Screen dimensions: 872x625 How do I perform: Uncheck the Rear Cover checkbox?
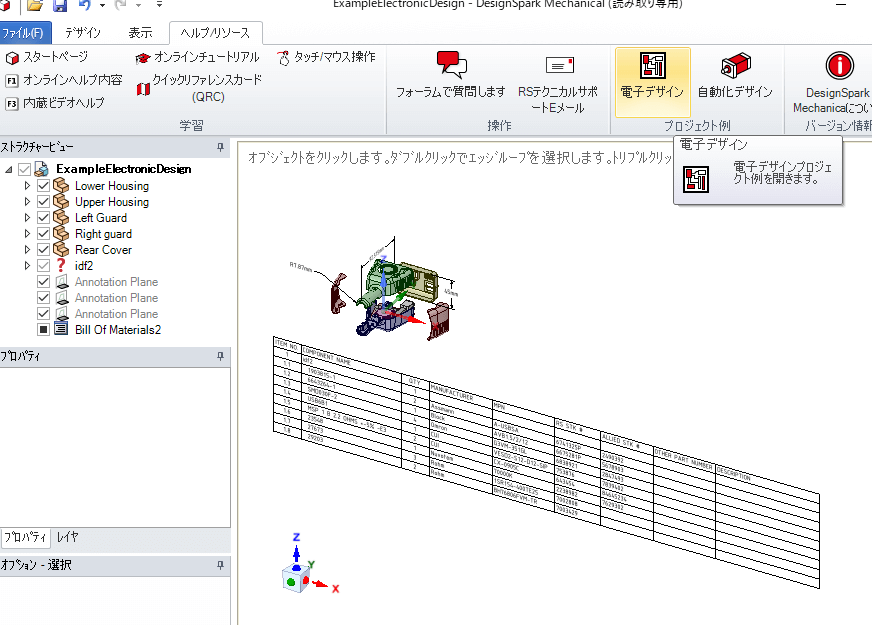(x=43, y=250)
